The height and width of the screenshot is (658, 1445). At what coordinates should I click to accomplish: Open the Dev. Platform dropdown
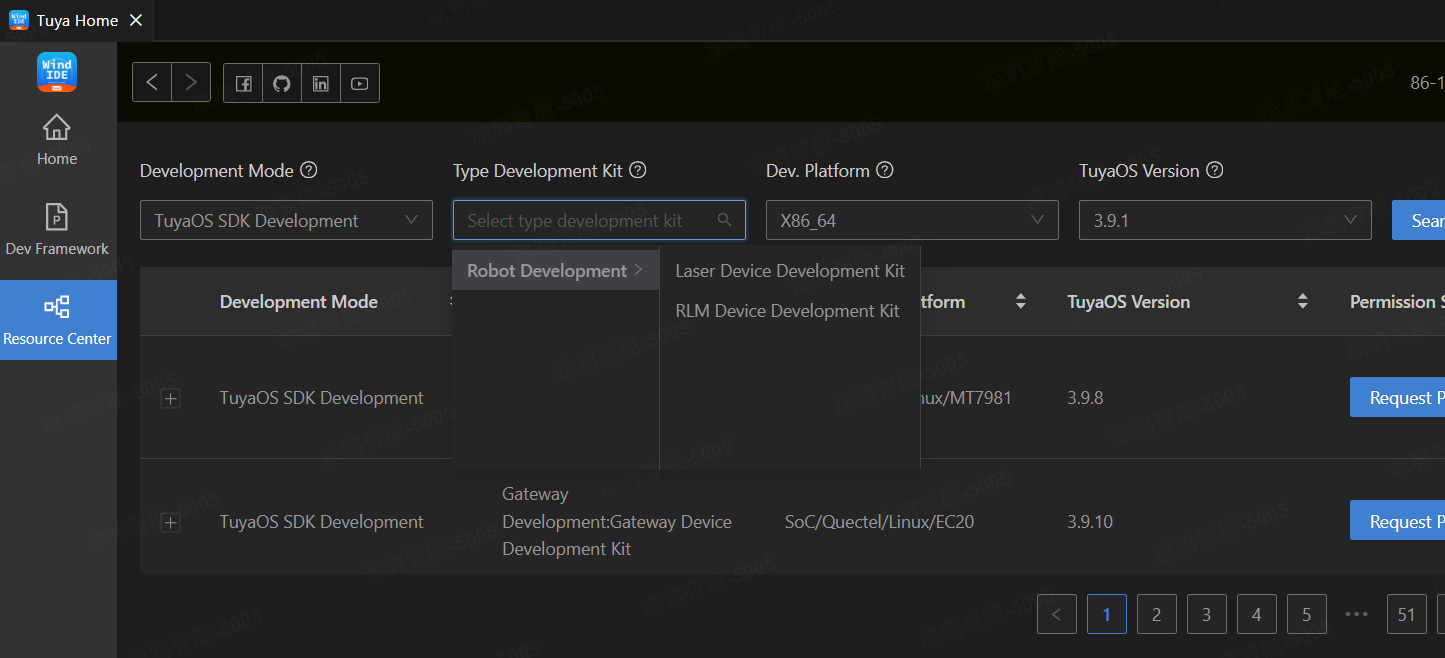coord(911,219)
